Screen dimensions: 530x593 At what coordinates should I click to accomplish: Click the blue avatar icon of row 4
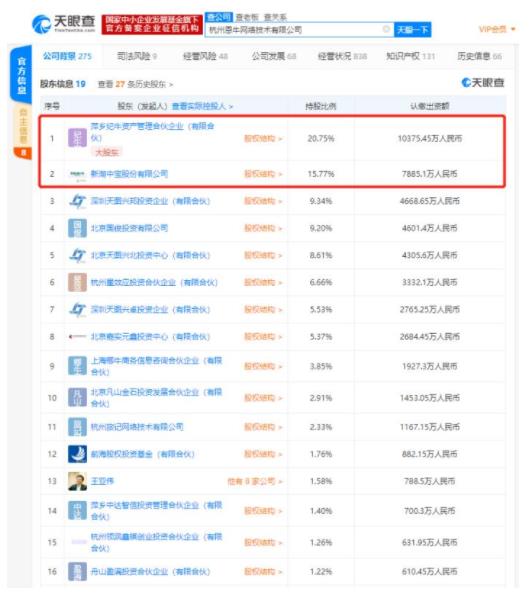point(77,228)
